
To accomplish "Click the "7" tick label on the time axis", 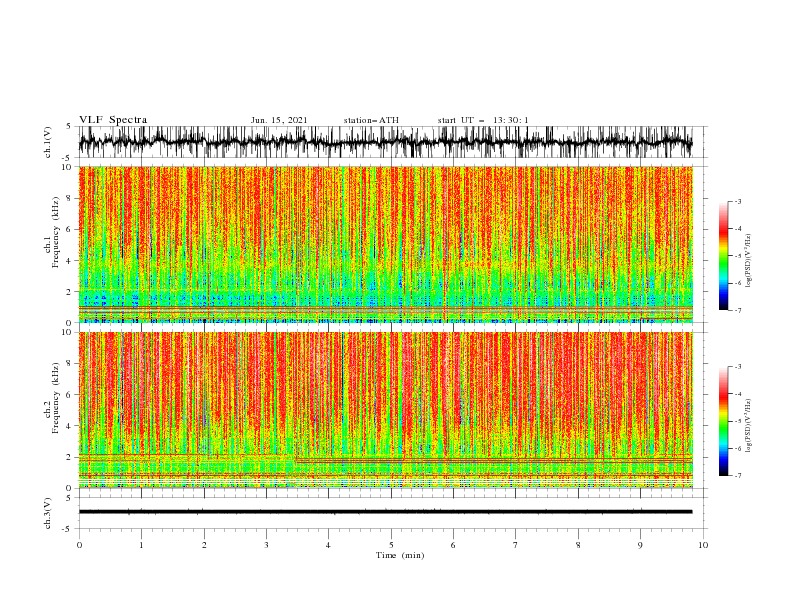I will point(516,545).
